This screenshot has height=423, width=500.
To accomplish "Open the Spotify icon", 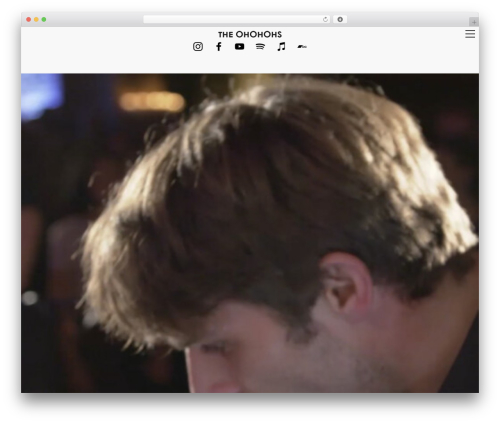I will (260, 46).
